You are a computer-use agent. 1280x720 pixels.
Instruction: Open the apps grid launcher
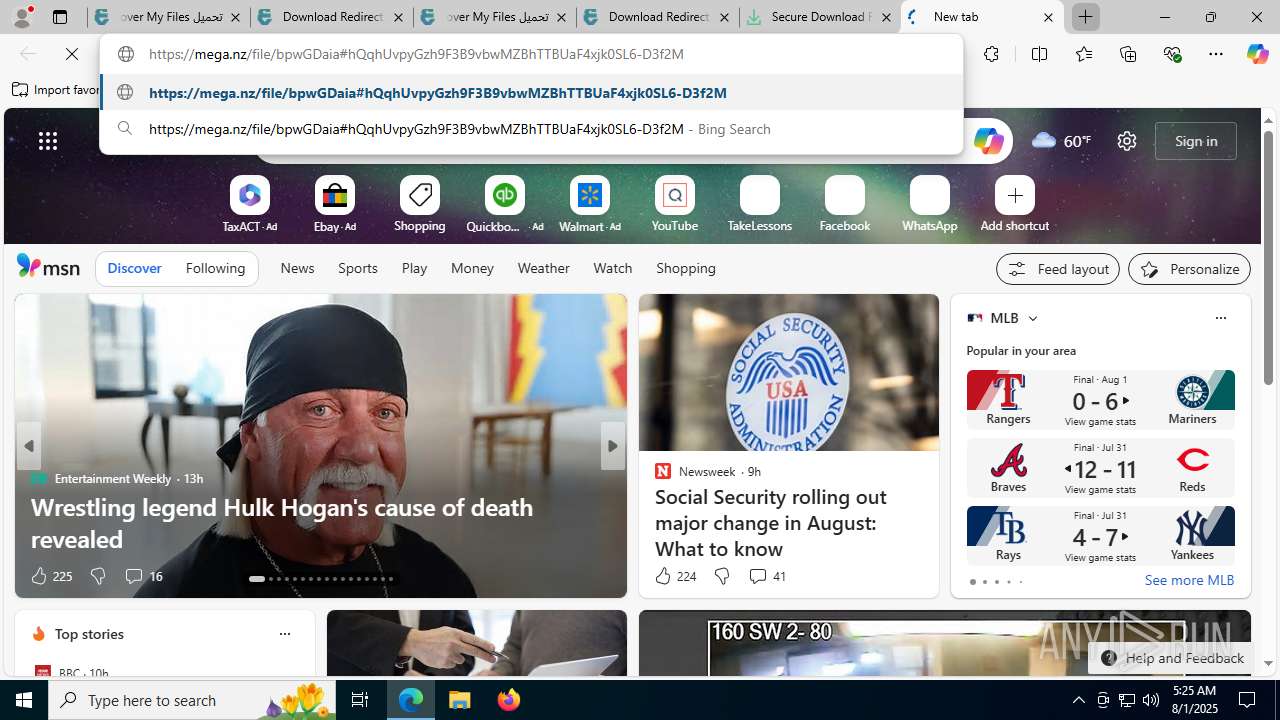click(48, 141)
